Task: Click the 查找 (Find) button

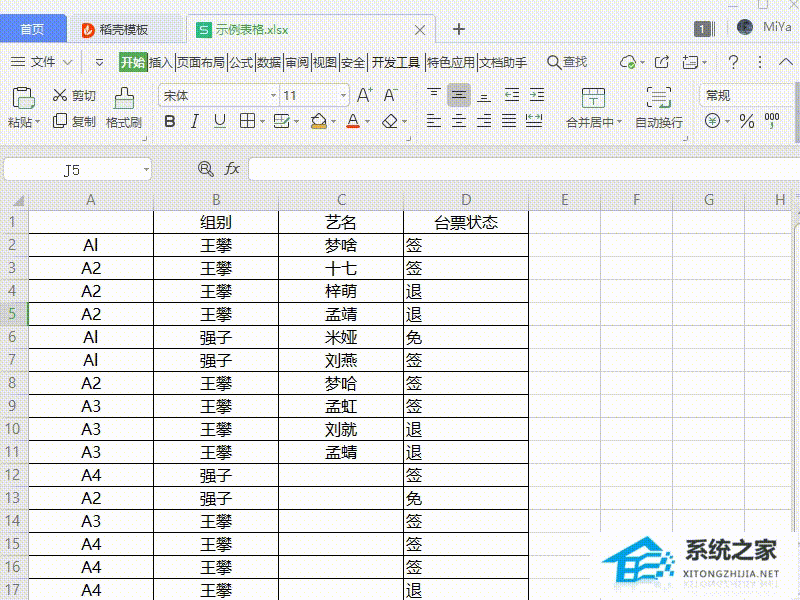Action: (x=567, y=62)
